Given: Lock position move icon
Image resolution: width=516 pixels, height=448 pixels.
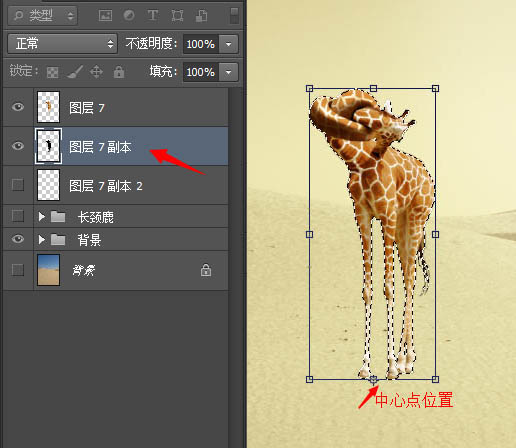Looking at the screenshot, I should pyautogui.click(x=96, y=72).
